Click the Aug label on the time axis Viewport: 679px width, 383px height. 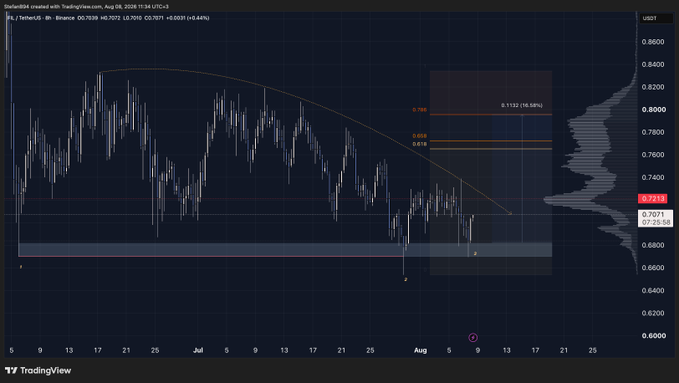420,350
